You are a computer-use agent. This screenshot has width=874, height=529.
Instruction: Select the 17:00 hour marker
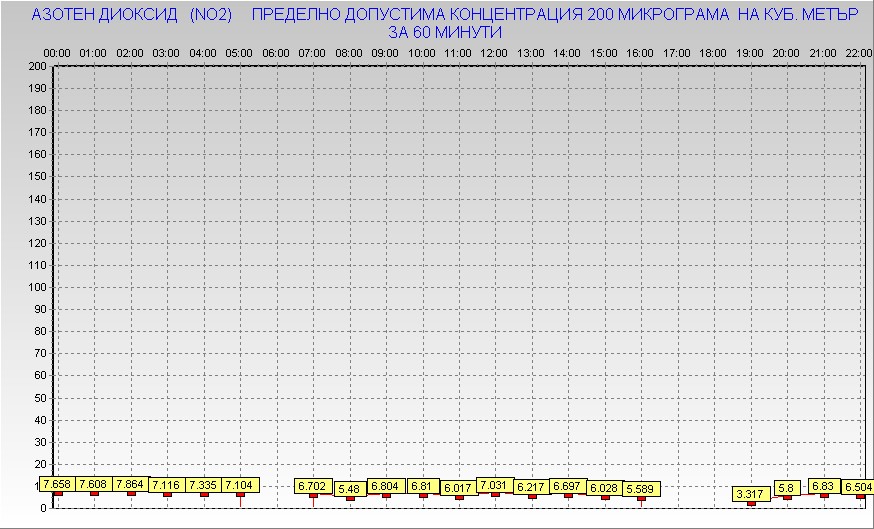[x=677, y=52]
